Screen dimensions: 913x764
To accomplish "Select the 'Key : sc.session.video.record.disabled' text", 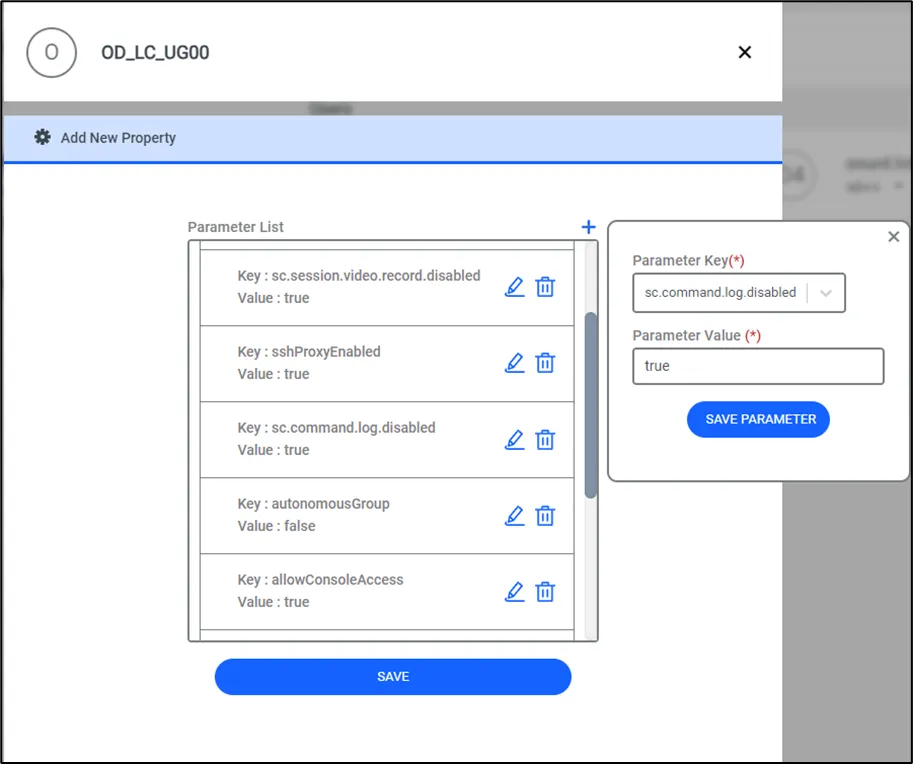I will 359,275.
